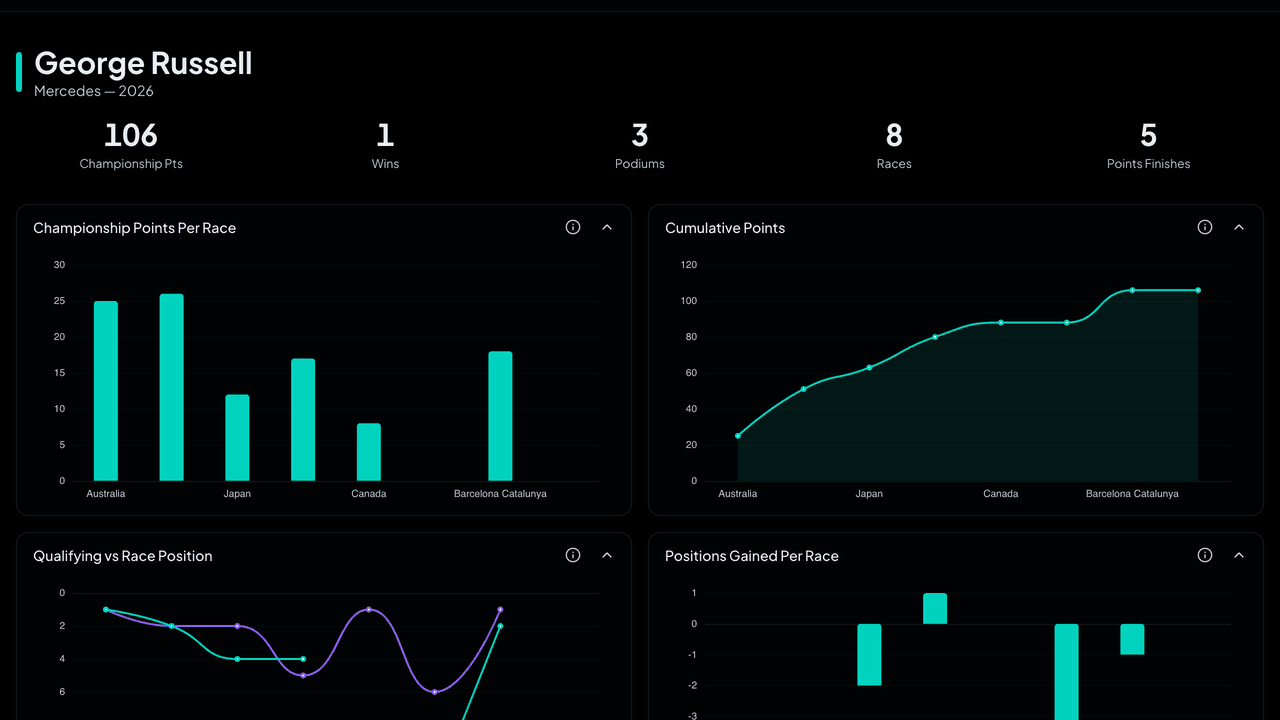Click the Canada bar in points chart
The image size is (1280, 720).
pyautogui.click(x=369, y=452)
